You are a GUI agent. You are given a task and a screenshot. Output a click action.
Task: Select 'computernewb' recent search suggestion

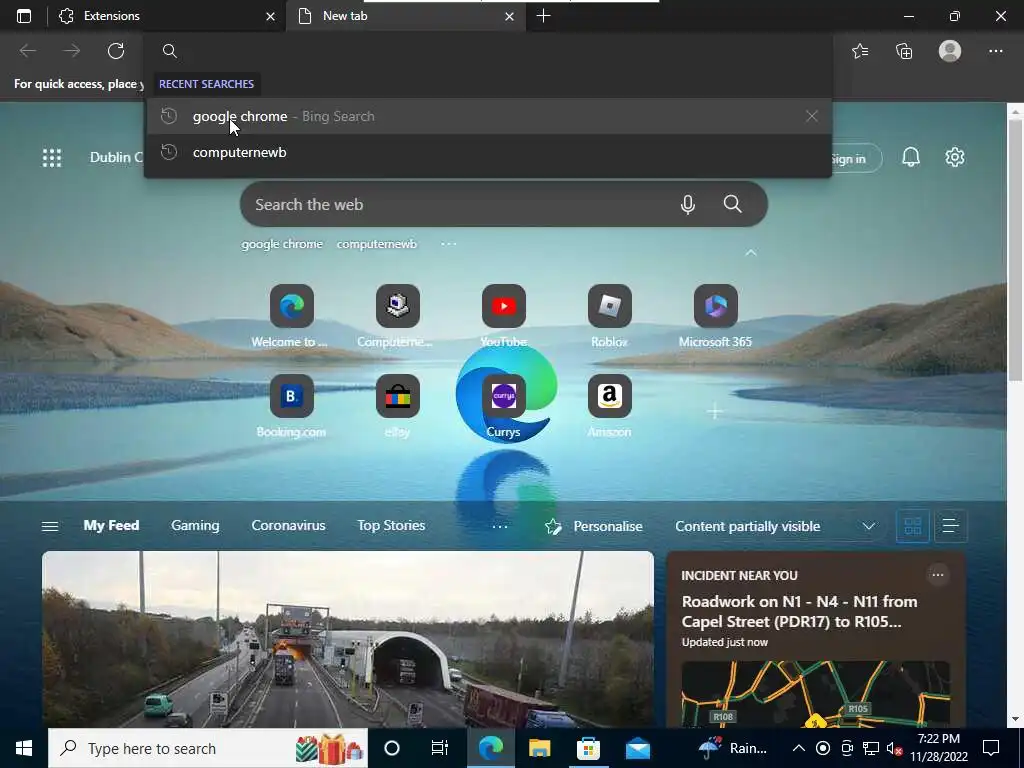[x=487, y=152]
